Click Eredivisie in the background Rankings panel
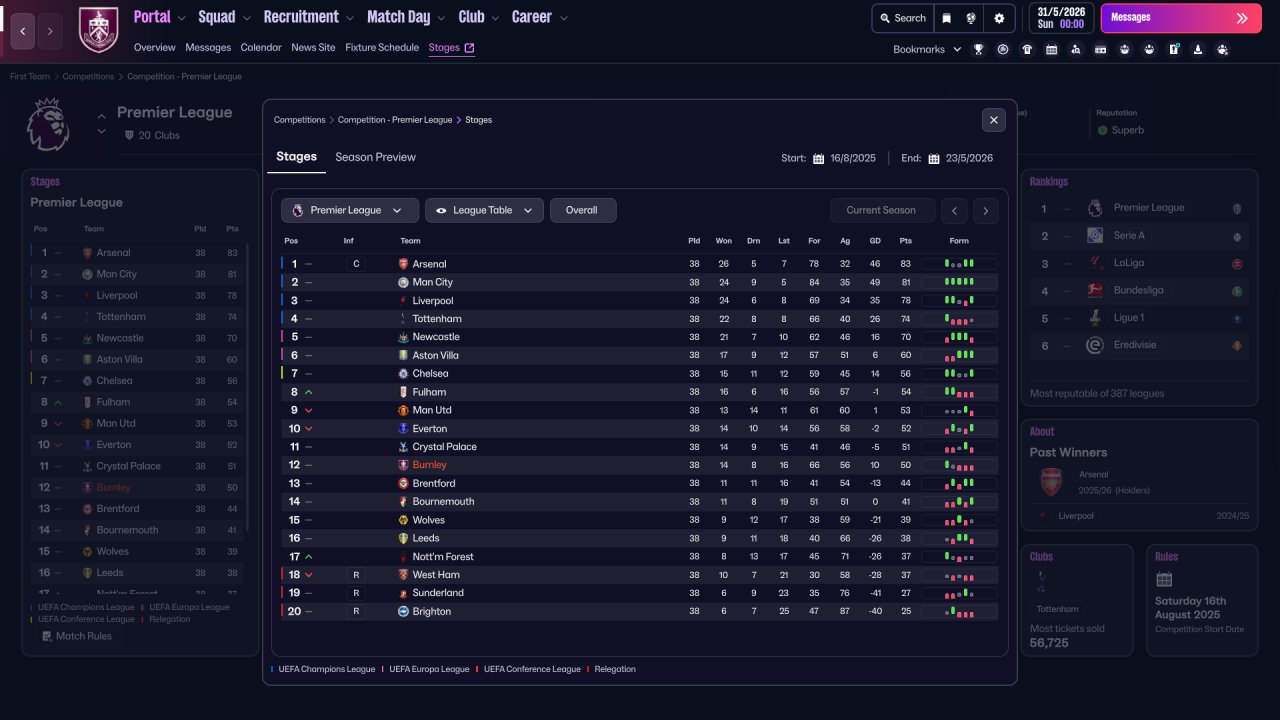This screenshot has height=720, width=1280. 1136,345
